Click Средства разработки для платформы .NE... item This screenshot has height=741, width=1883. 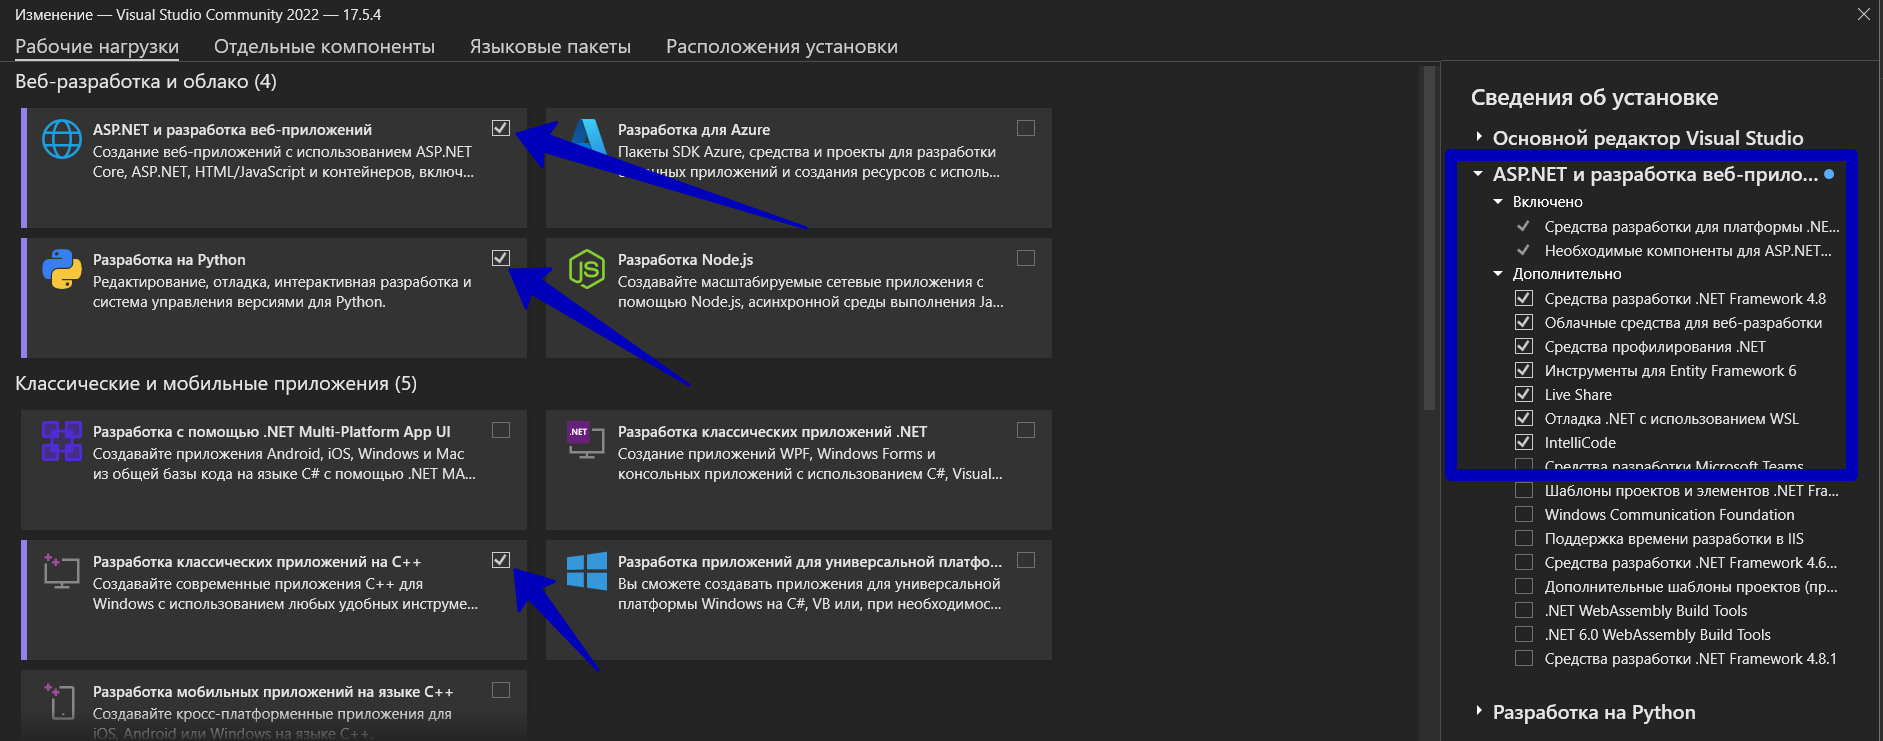pos(1692,226)
